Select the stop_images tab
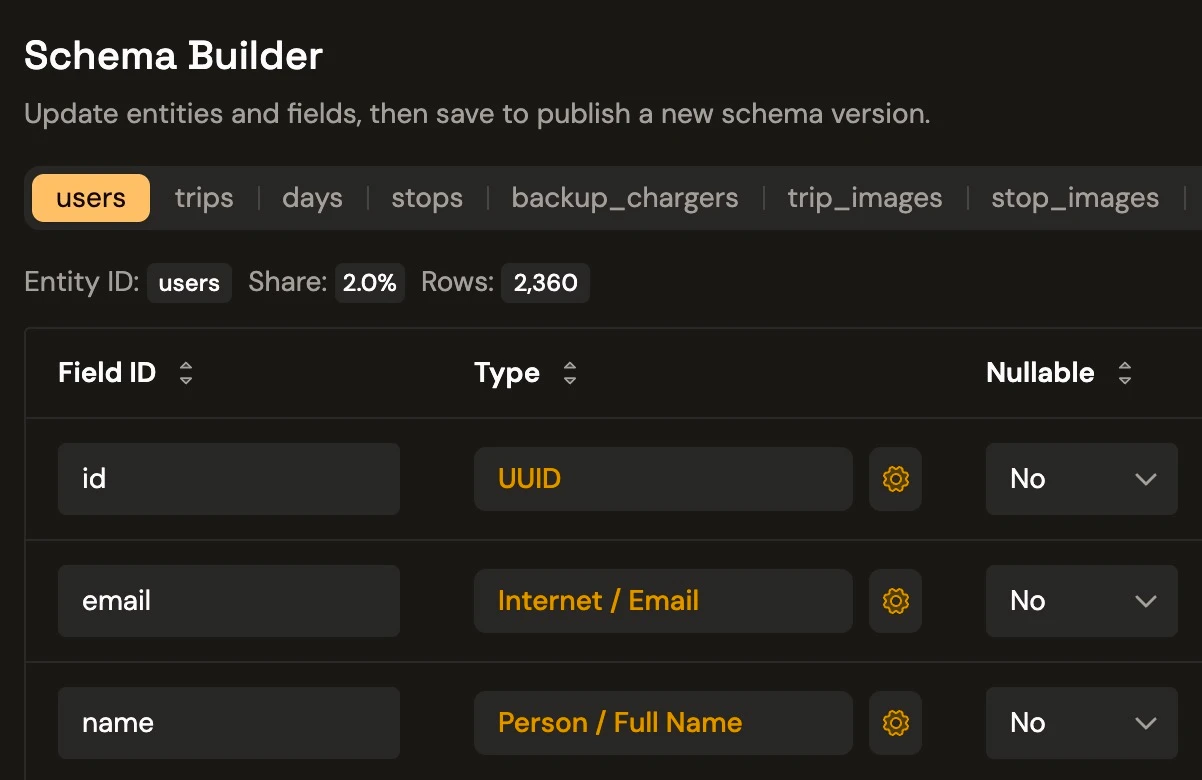 point(1074,197)
